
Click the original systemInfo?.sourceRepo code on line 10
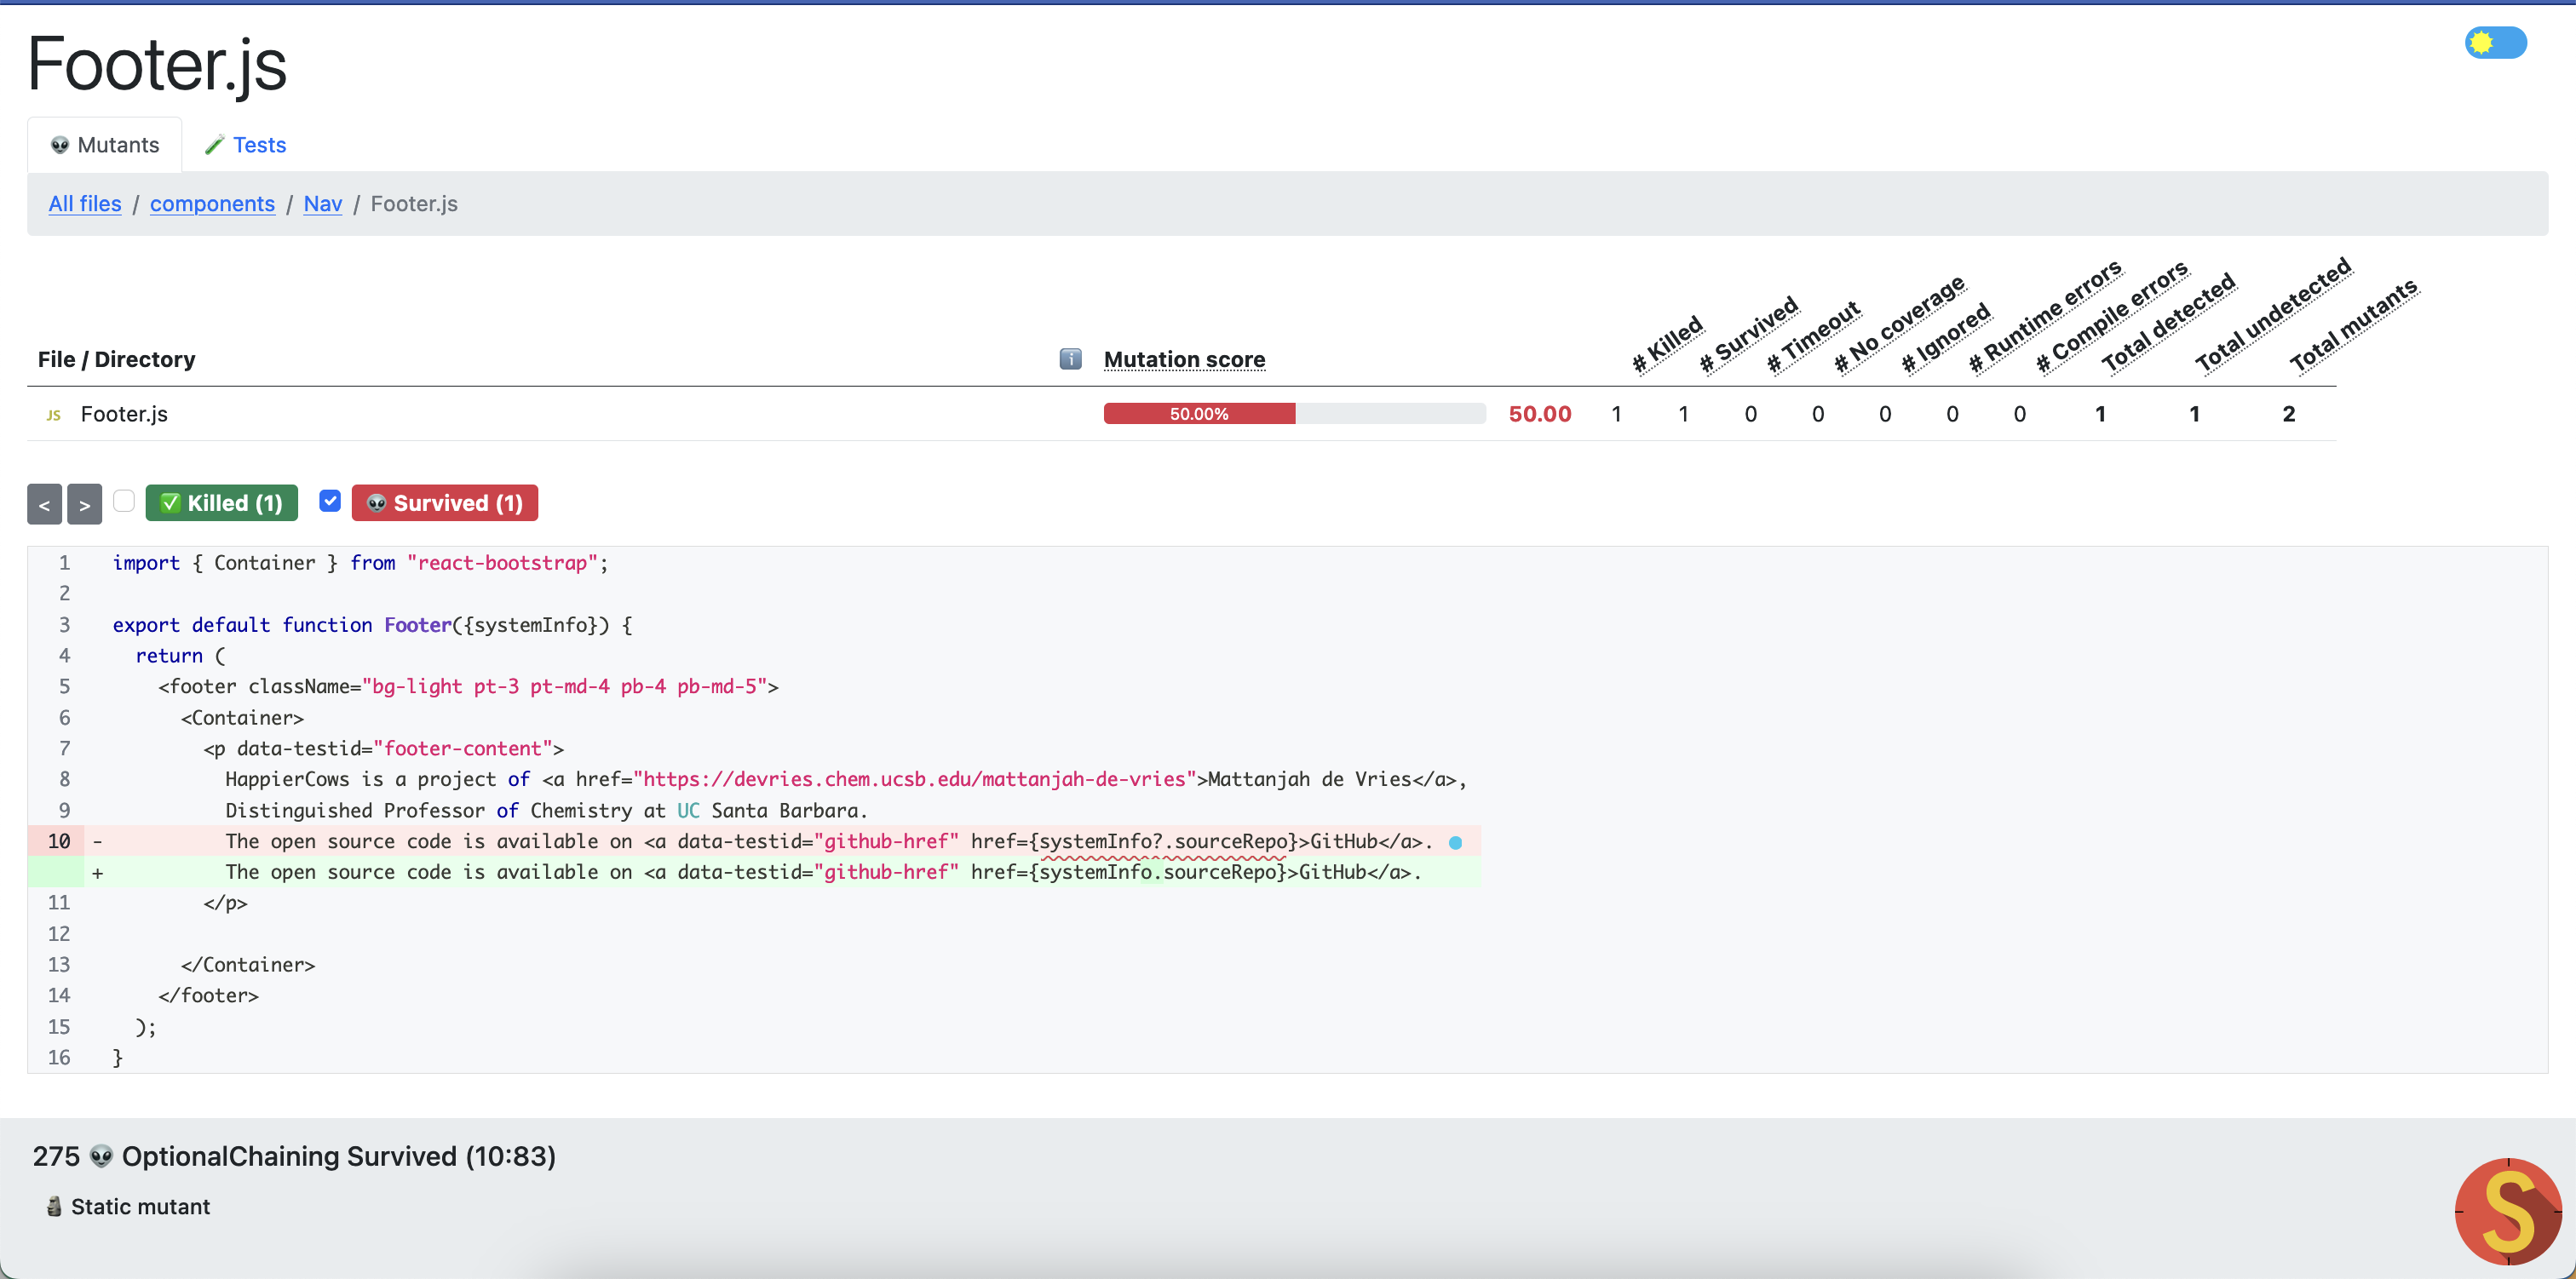[1162, 842]
